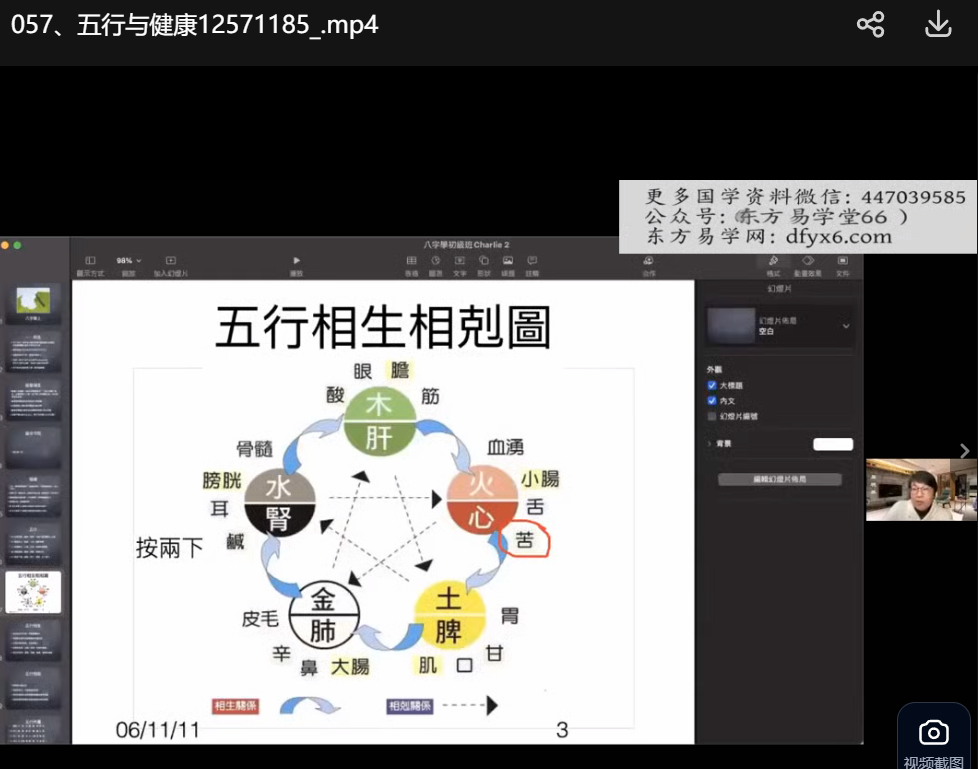Open the 98% zoom level dropdown
The width and height of the screenshot is (978, 769).
[129, 260]
